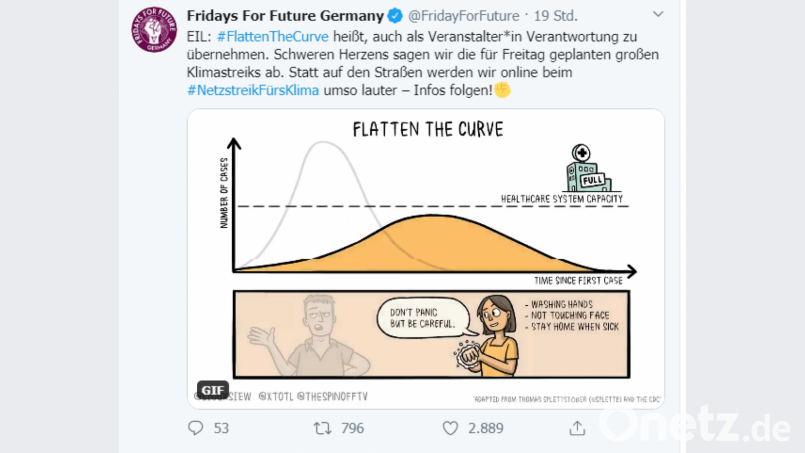Open the Fridays For Future profile avatar
Image resolution: width=805 pixels, height=453 pixels.
(154, 30)
